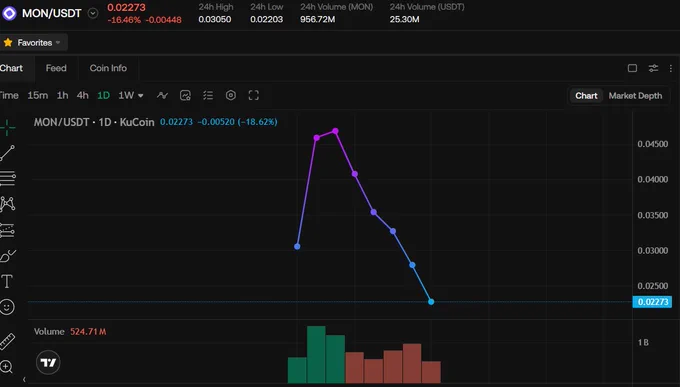Click the 24h High value 0.03050
The image size is (680, 387).
[215, 20]
